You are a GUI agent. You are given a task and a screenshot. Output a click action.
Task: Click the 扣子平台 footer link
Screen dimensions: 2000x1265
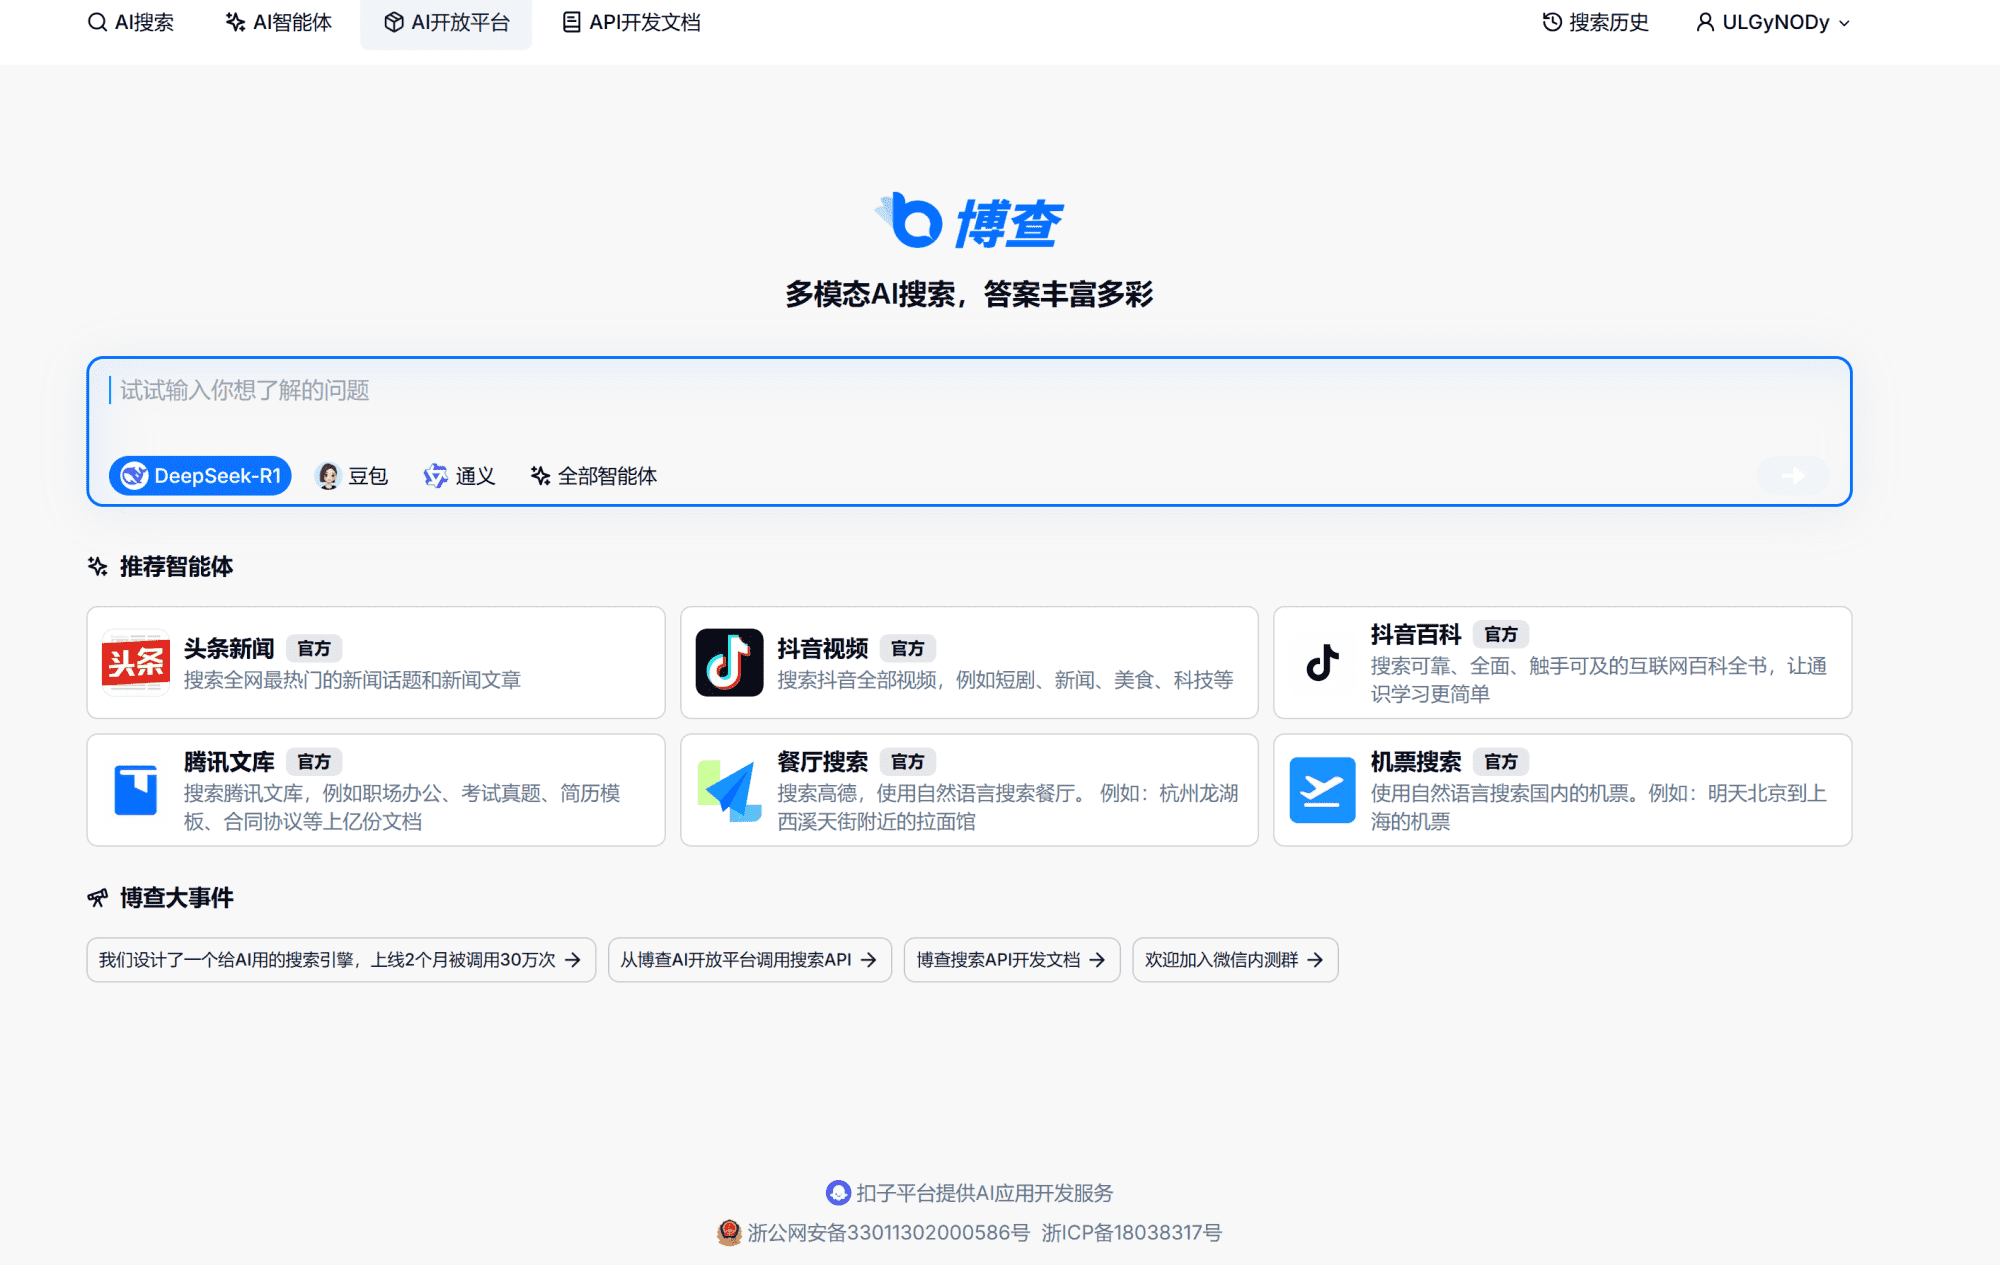click(x=969, y=1193)
